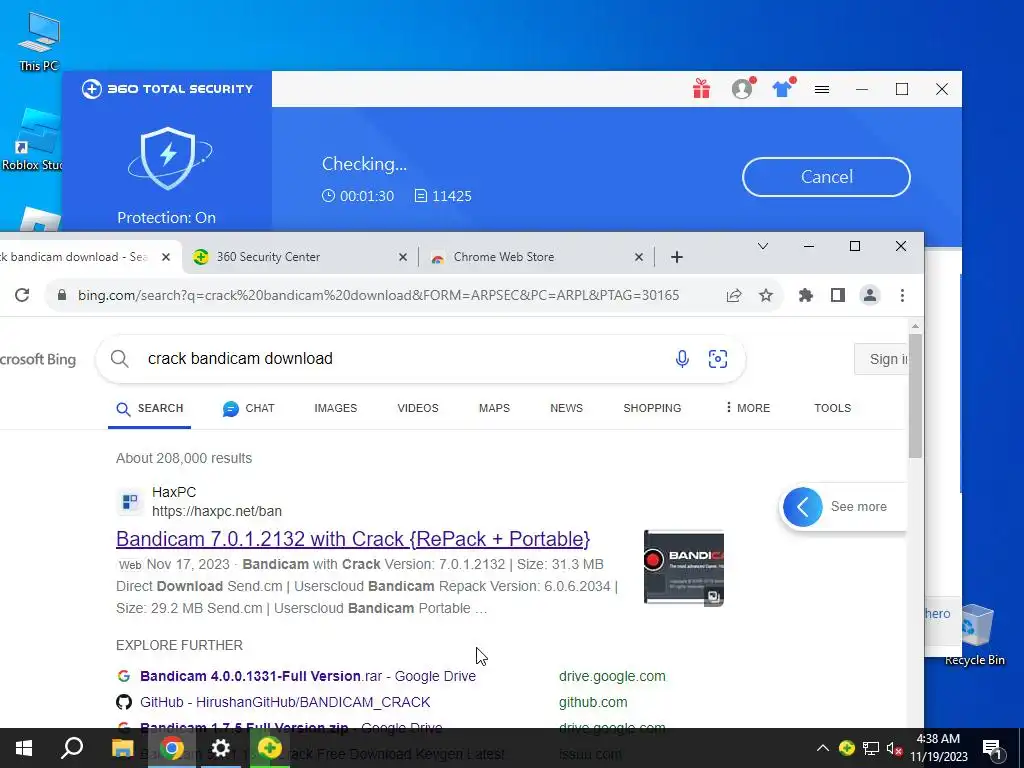Click the HaxPC site favicon

(130, 502)
